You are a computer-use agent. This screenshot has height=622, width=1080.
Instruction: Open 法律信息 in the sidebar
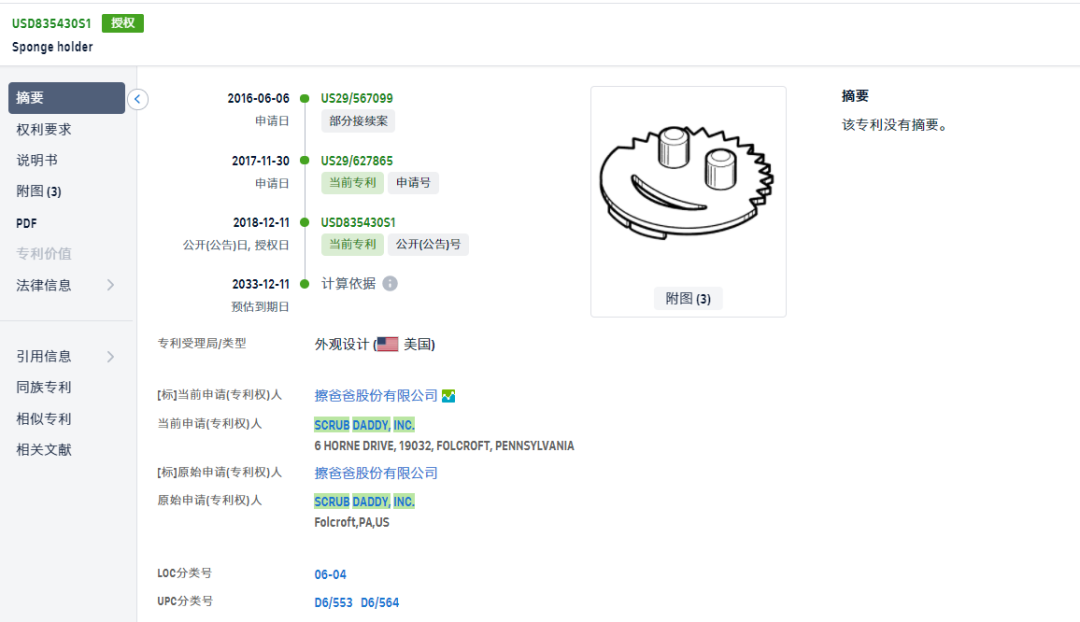click(44, 285)
